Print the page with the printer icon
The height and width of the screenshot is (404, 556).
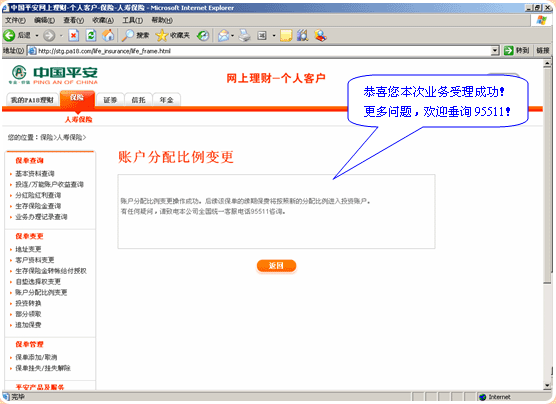point(244,35)
